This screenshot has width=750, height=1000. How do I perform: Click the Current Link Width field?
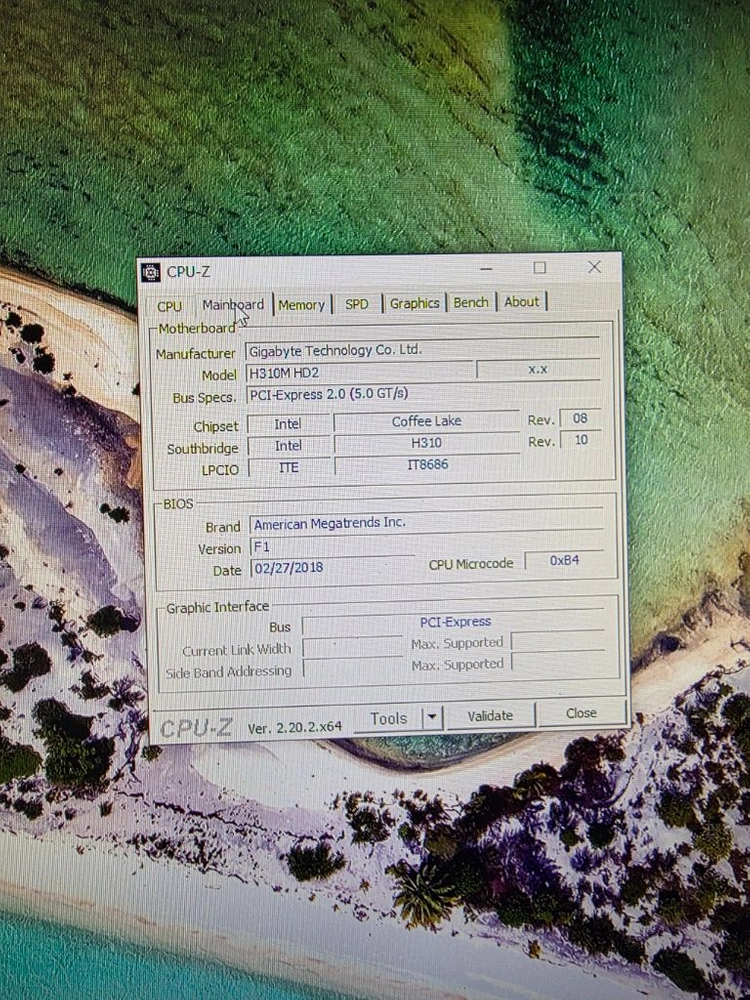[353, 647]
